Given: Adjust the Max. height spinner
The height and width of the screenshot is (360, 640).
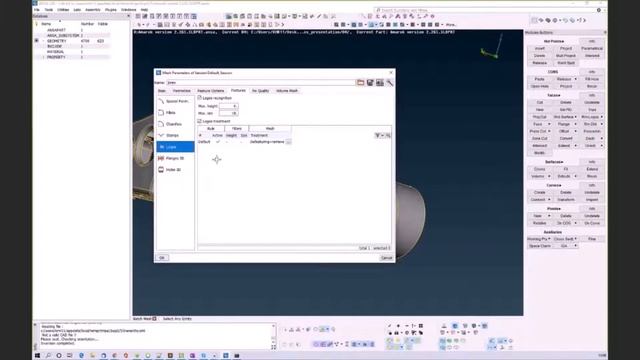Looking at the screenshot, I should tap(229, 106).
